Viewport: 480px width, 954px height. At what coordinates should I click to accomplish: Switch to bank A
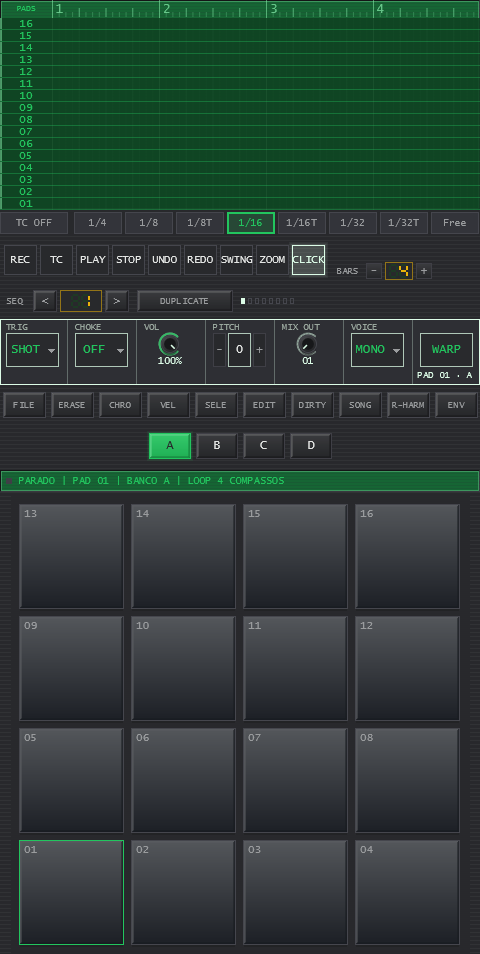click(170, 445)
